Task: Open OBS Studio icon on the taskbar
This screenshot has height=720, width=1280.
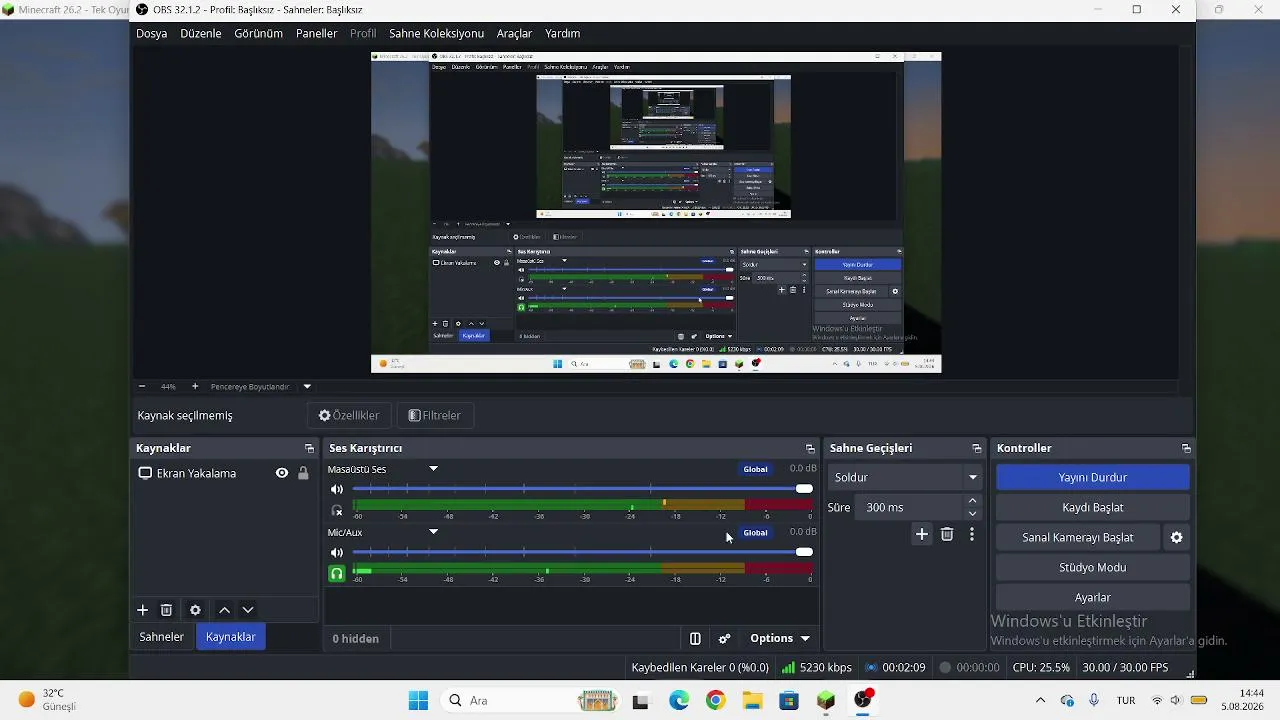Action: click(863, 700)
